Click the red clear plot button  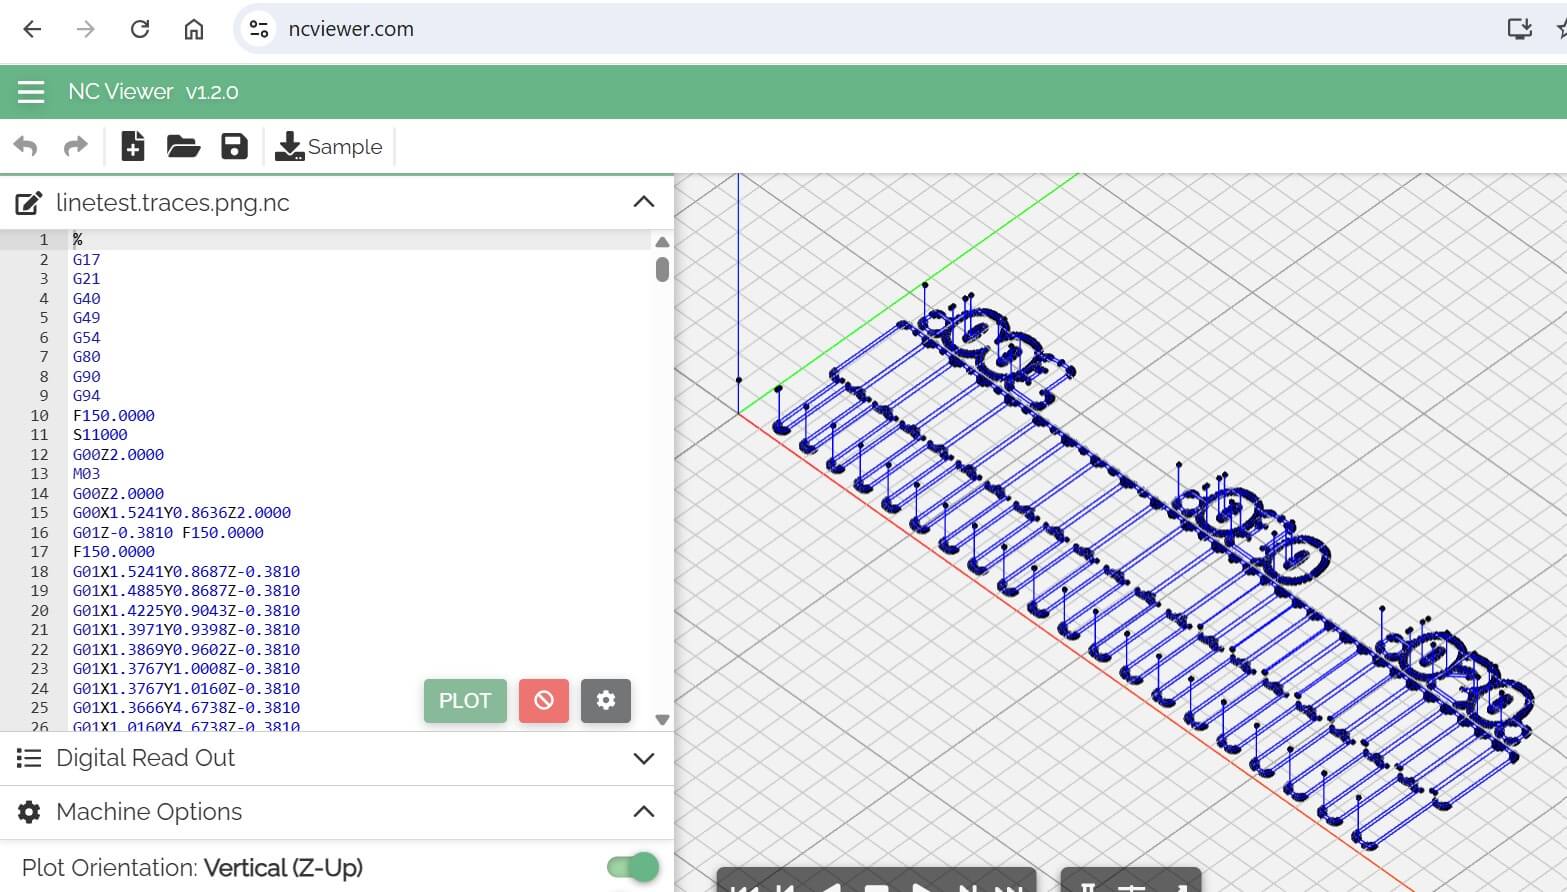(x=544, y=701)
